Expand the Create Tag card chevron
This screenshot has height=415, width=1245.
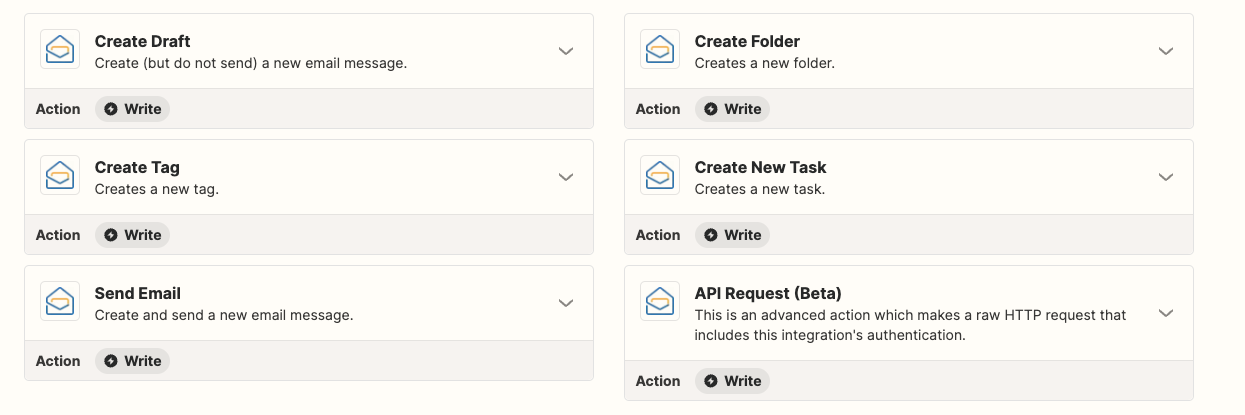coord(566,177)
